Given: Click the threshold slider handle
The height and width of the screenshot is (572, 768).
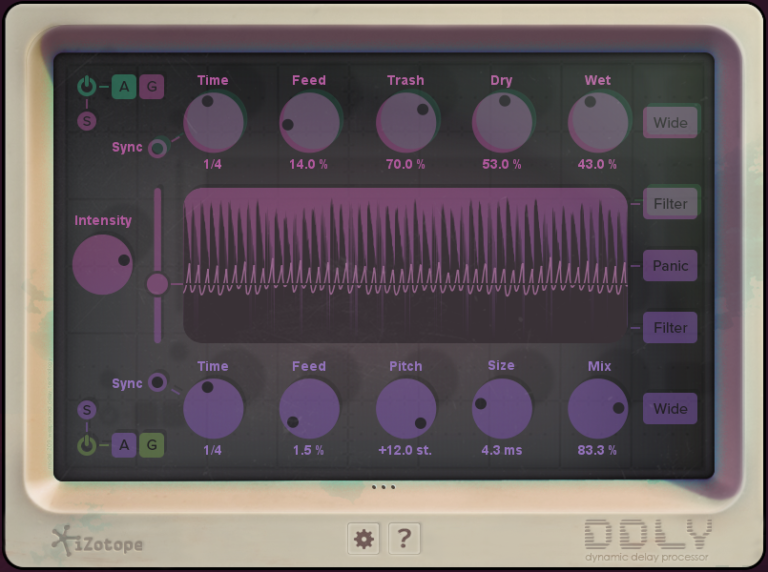Looking at the screenshot, I should (x=157, y=284).
